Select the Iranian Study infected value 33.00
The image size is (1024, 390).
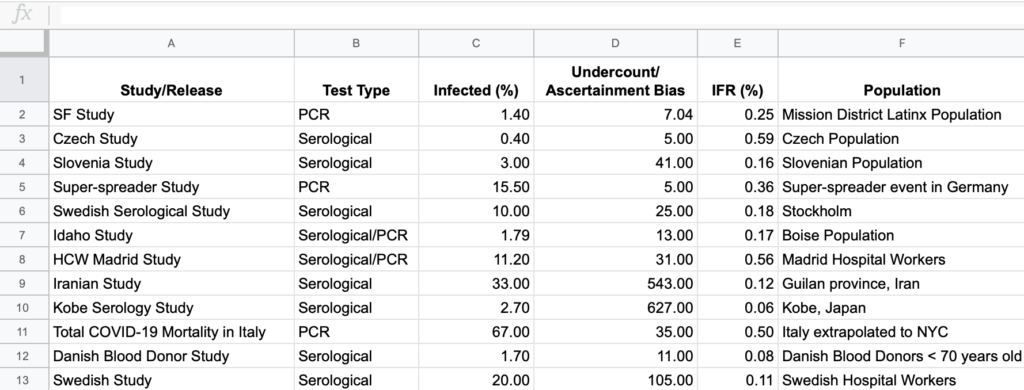[476, 284]
